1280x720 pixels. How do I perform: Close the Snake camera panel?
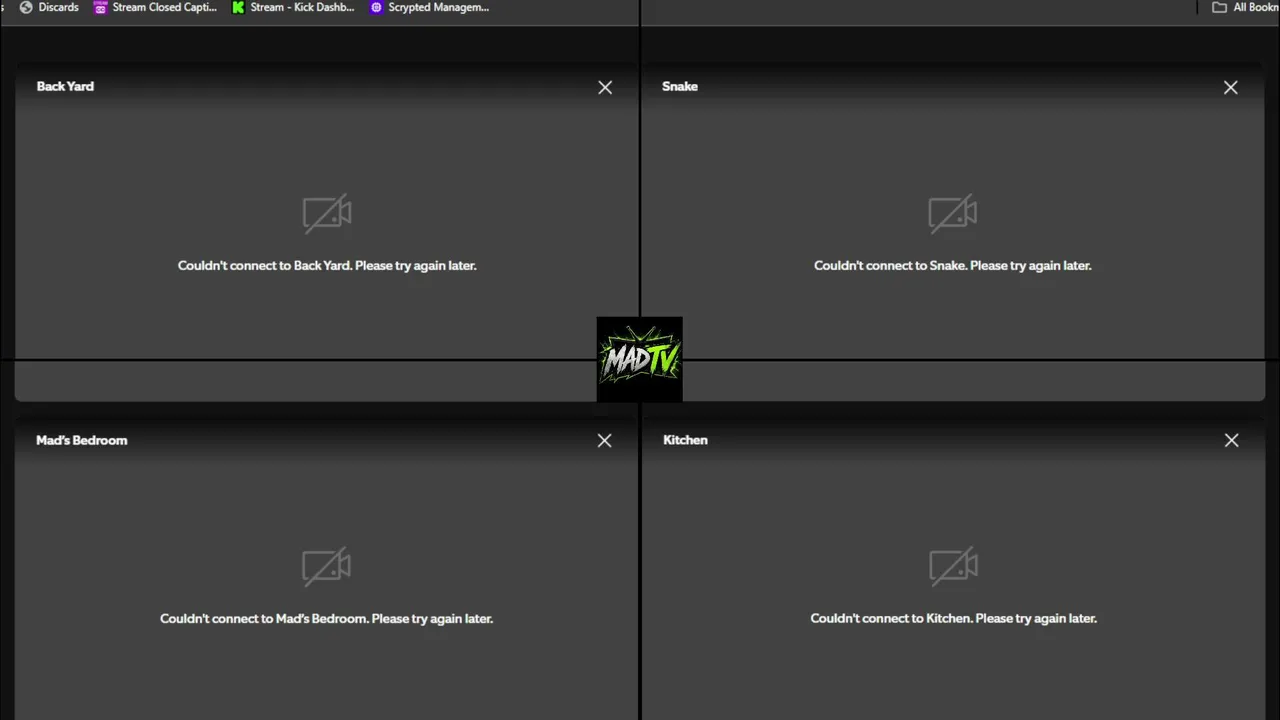(x=1230, y=88)
